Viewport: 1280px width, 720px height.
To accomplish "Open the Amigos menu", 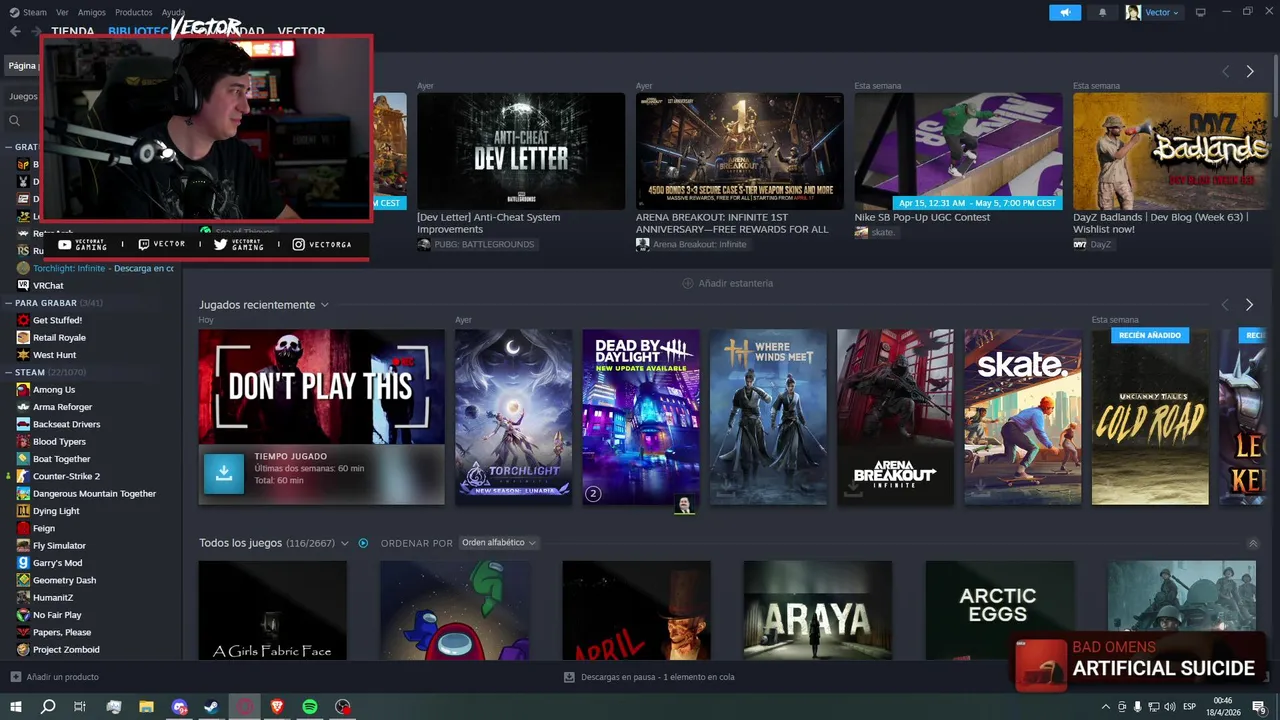I will click(92, 12).
